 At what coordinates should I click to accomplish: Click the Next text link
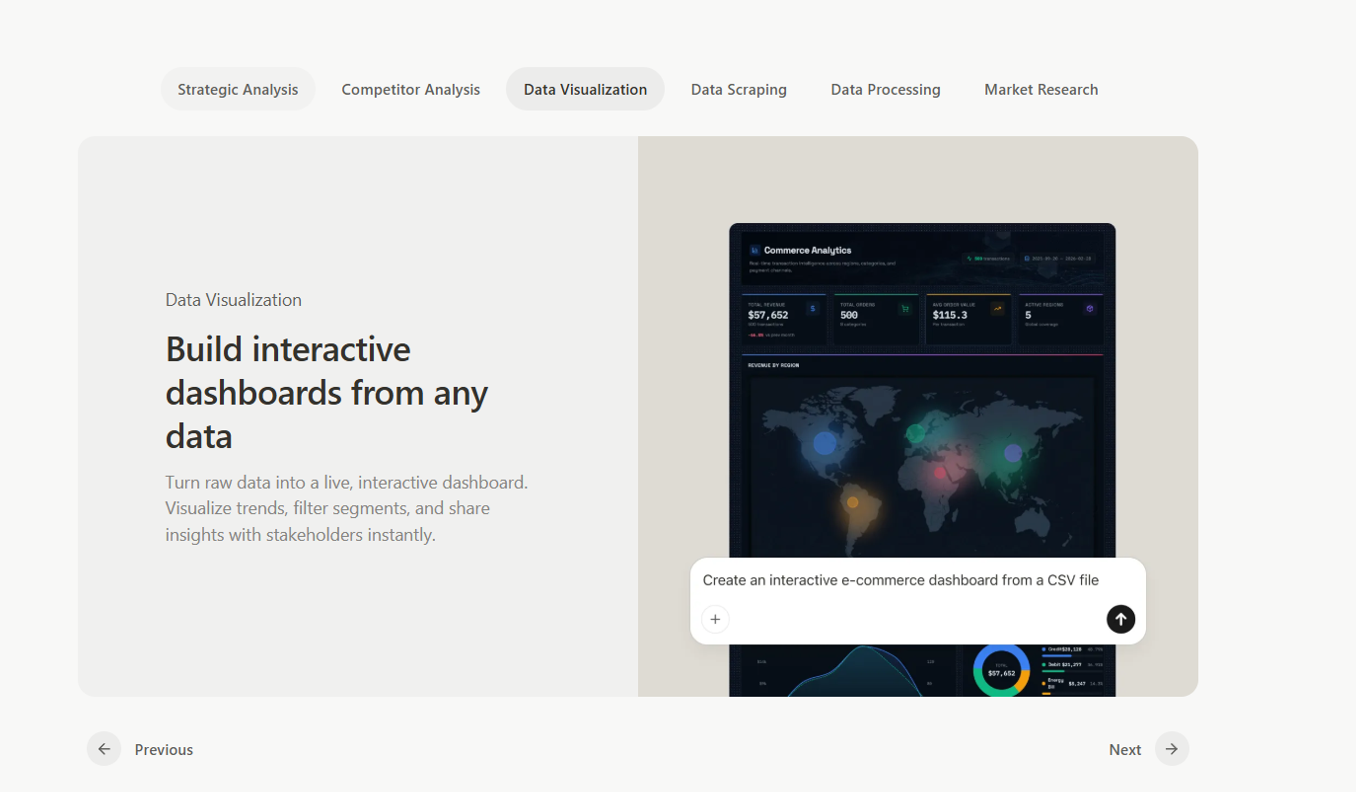(x=1125, y=749)
